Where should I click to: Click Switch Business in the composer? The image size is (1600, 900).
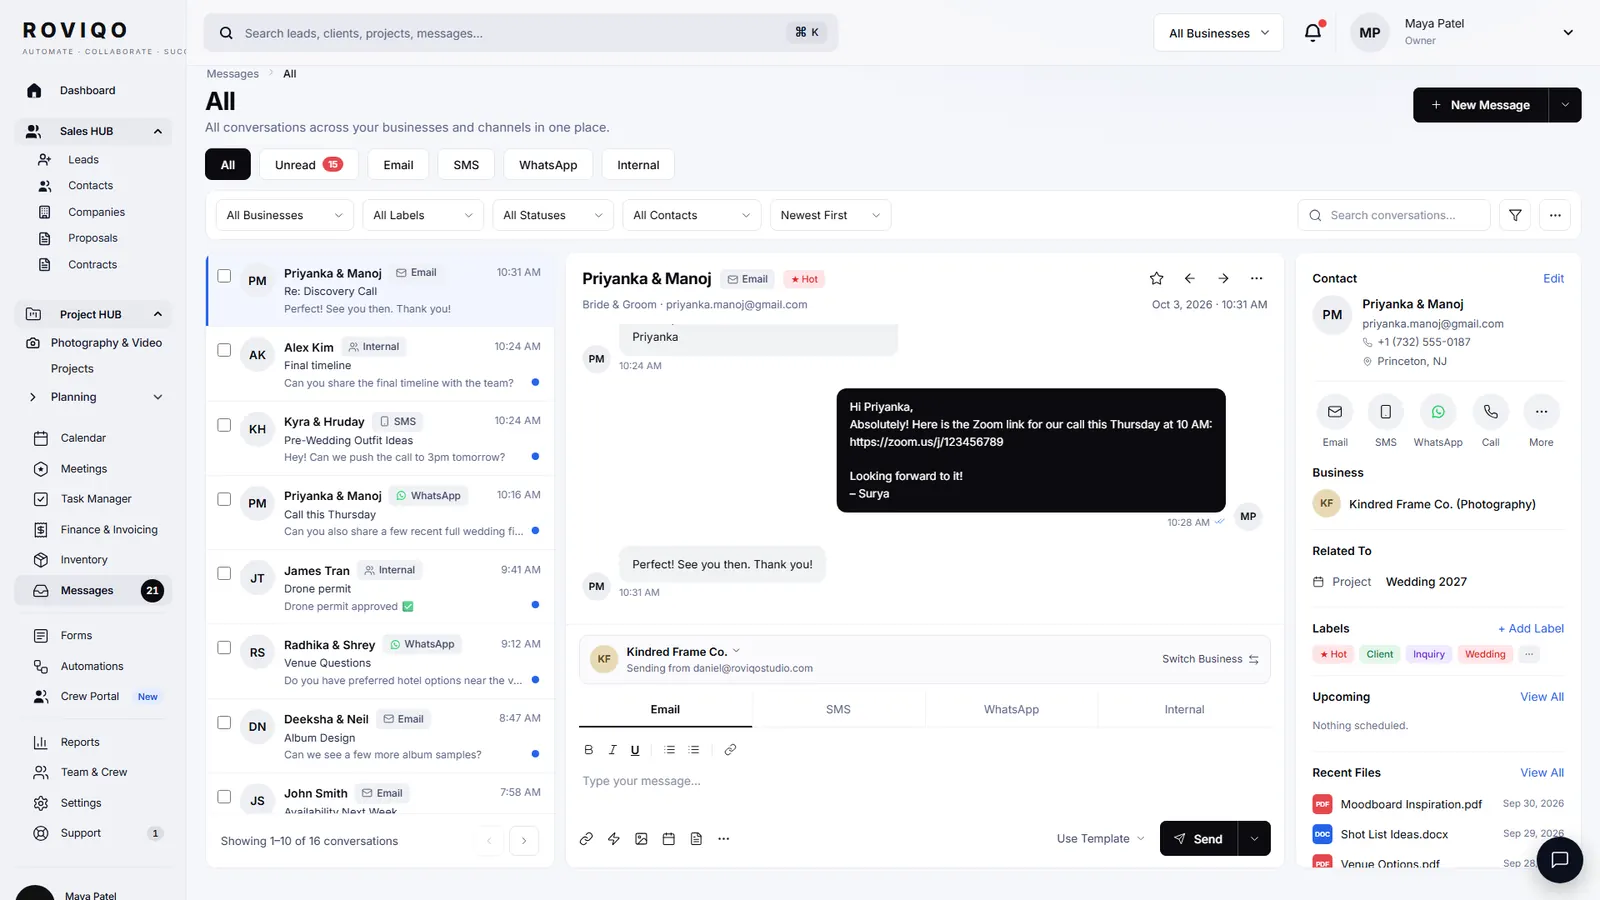[1210, 659]
